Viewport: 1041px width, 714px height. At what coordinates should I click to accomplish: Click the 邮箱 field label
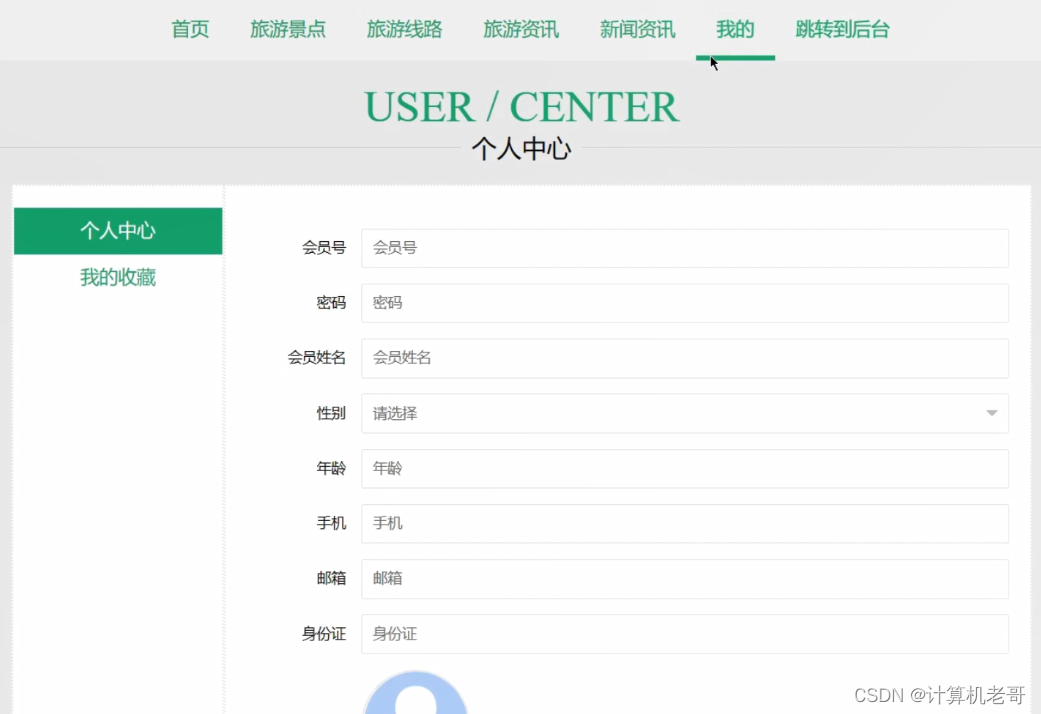coord(331,579)
